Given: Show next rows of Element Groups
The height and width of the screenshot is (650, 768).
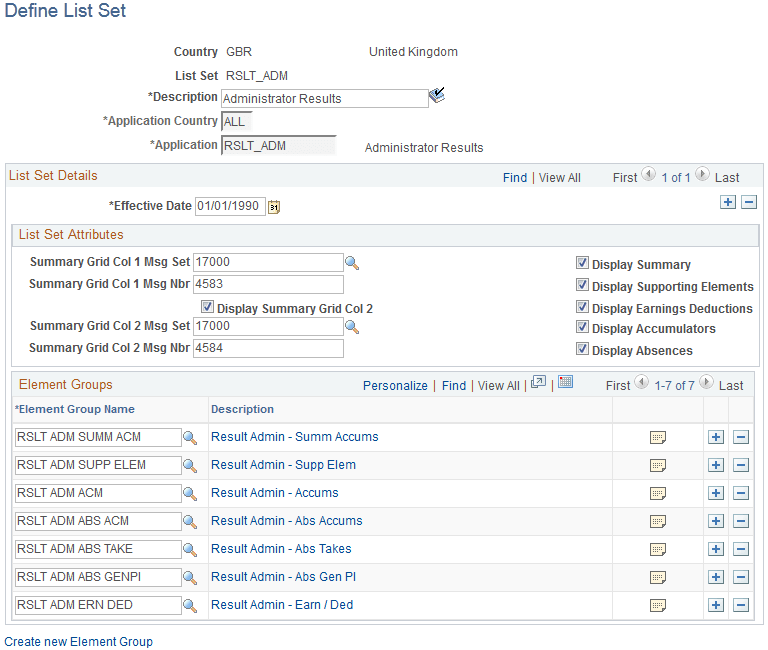Looking at the screenshot, I should pyautogui.click(x=706, y=382).
